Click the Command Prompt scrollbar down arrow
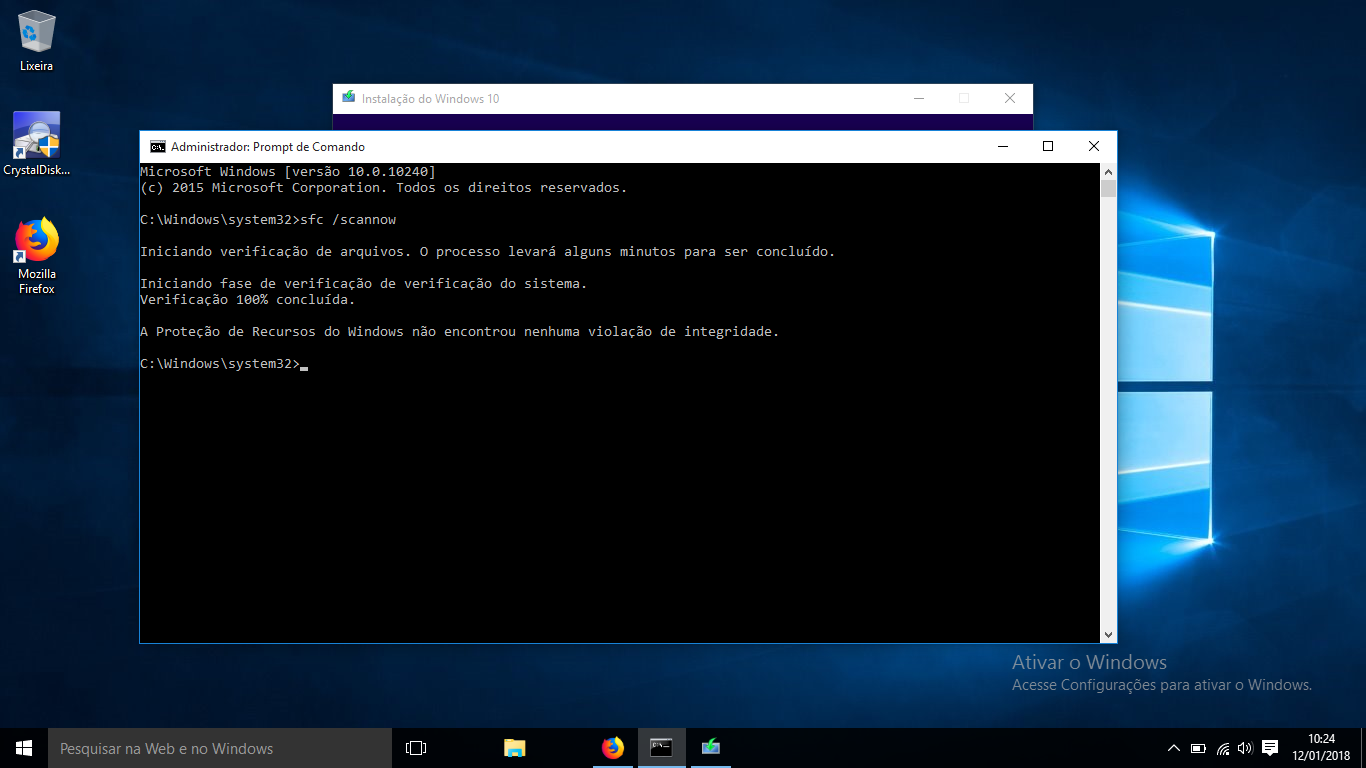 [1108, 634]
